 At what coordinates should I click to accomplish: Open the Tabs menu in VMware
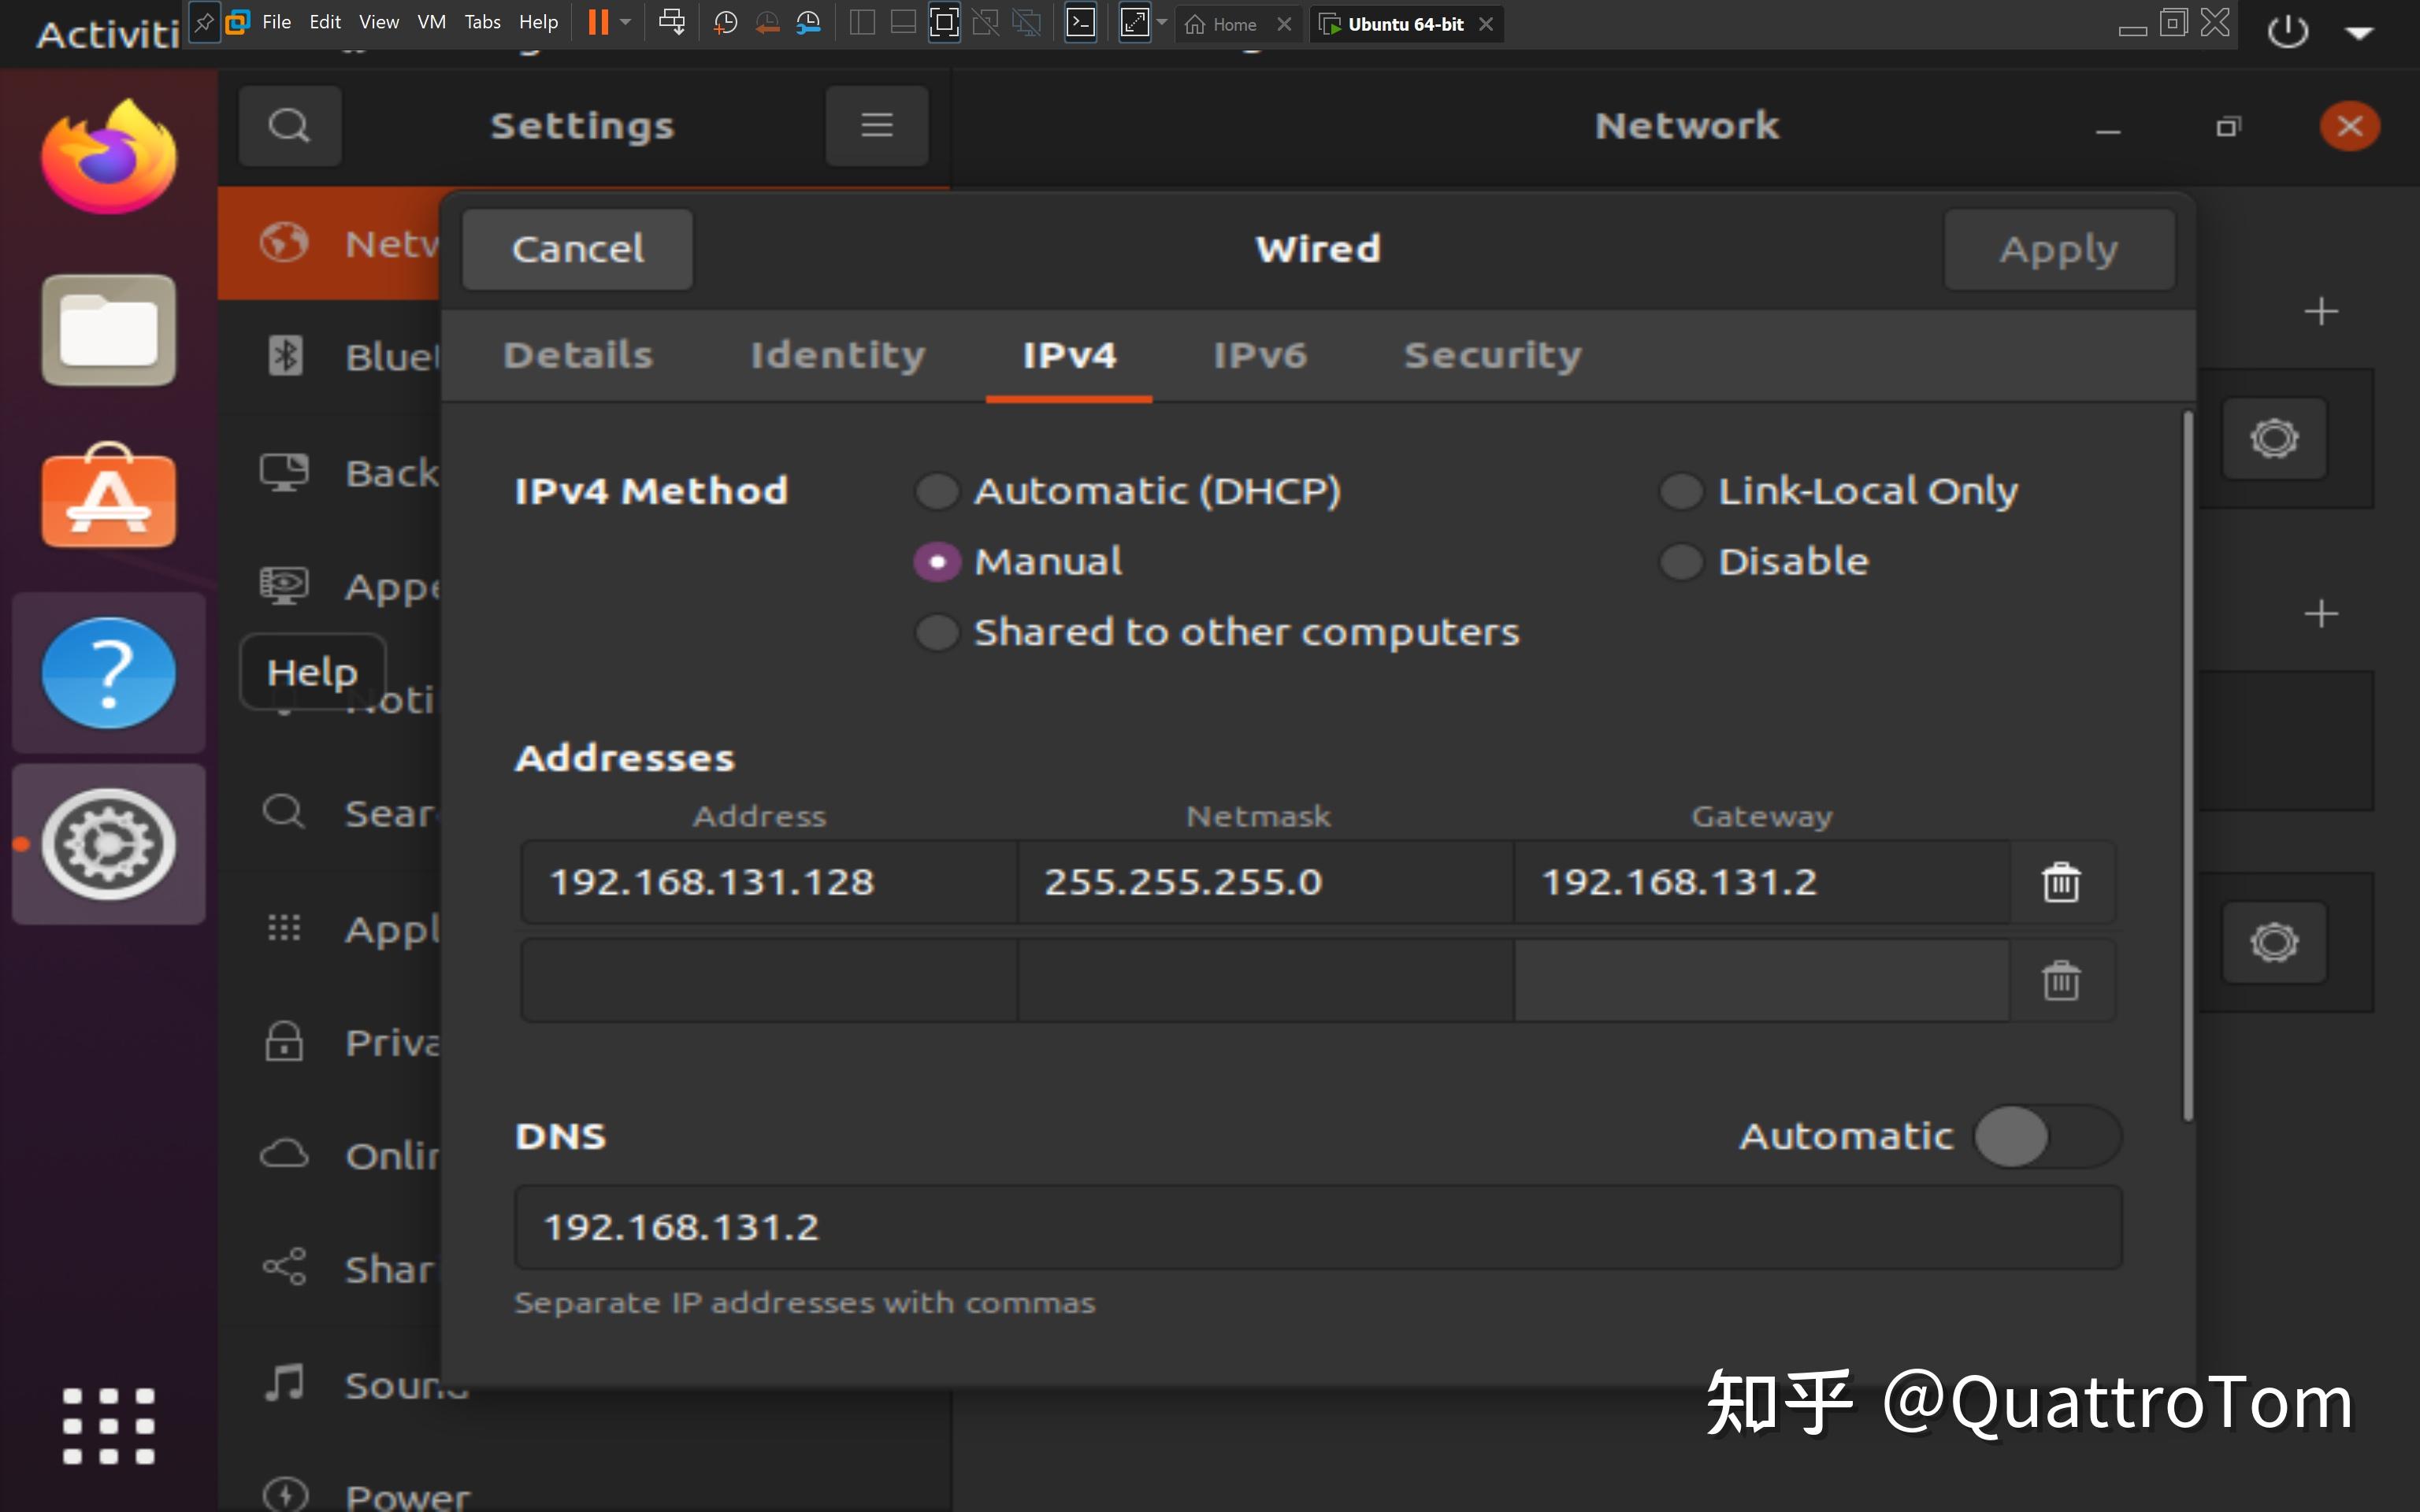(482, 22)
